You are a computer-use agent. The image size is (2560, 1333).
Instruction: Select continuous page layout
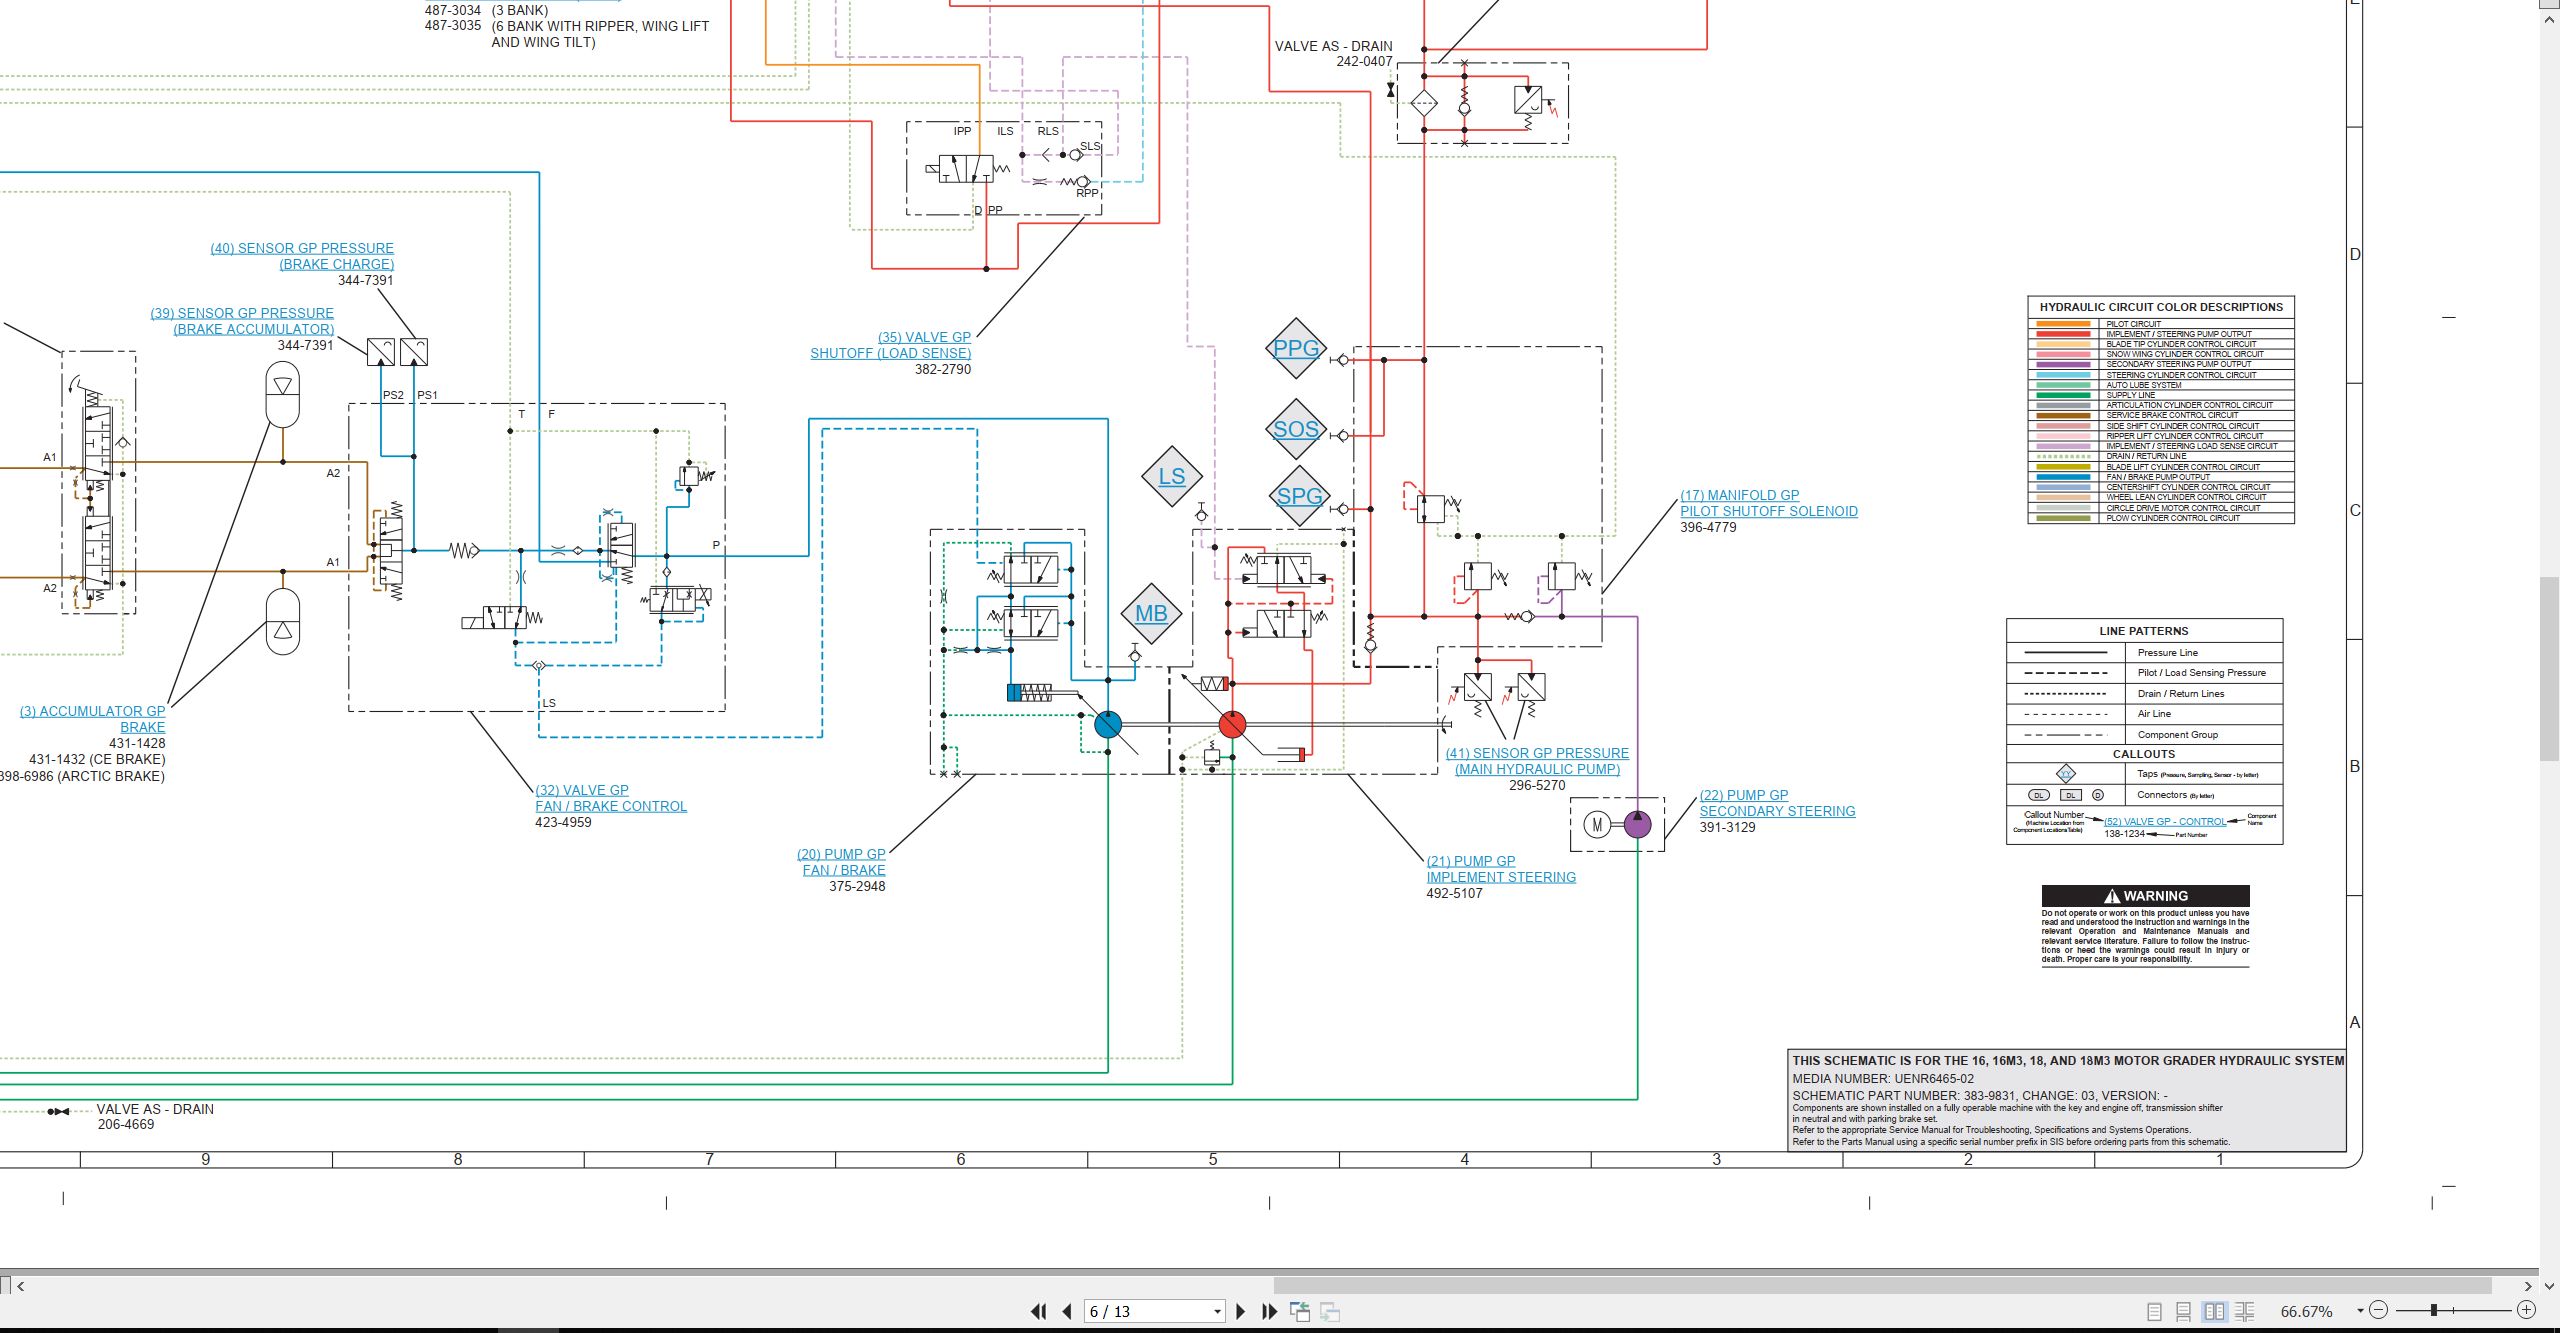pos(2184,1311)
